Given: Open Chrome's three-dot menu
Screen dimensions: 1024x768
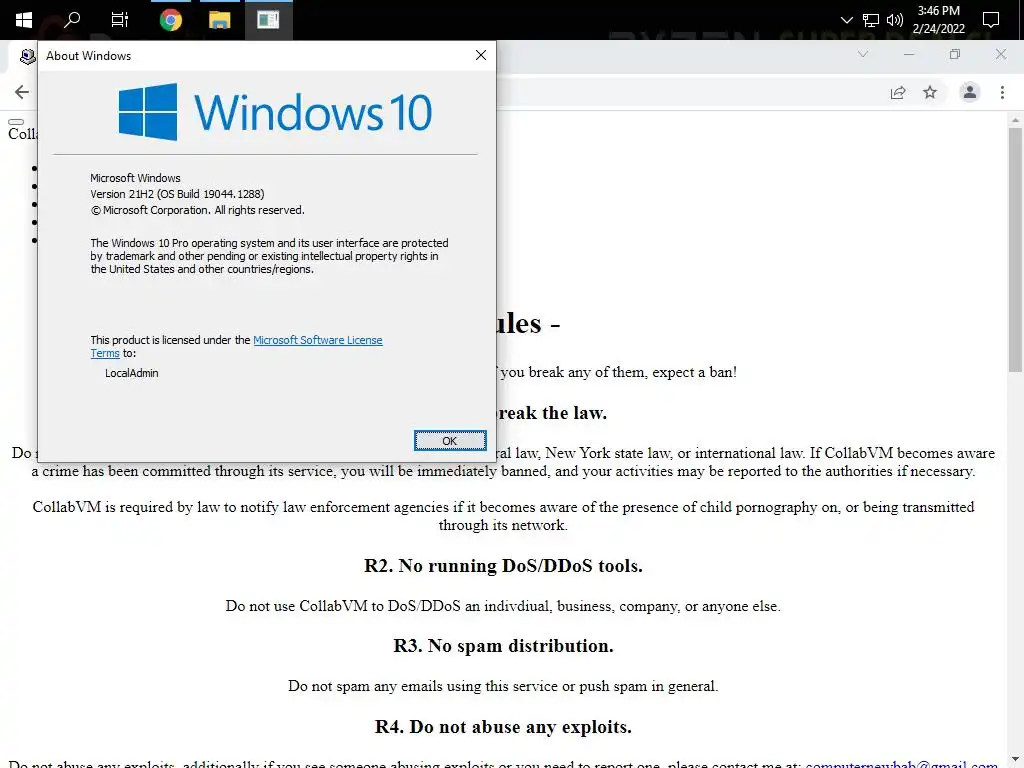Looking at the screenshot, I should pos(1002,93).
